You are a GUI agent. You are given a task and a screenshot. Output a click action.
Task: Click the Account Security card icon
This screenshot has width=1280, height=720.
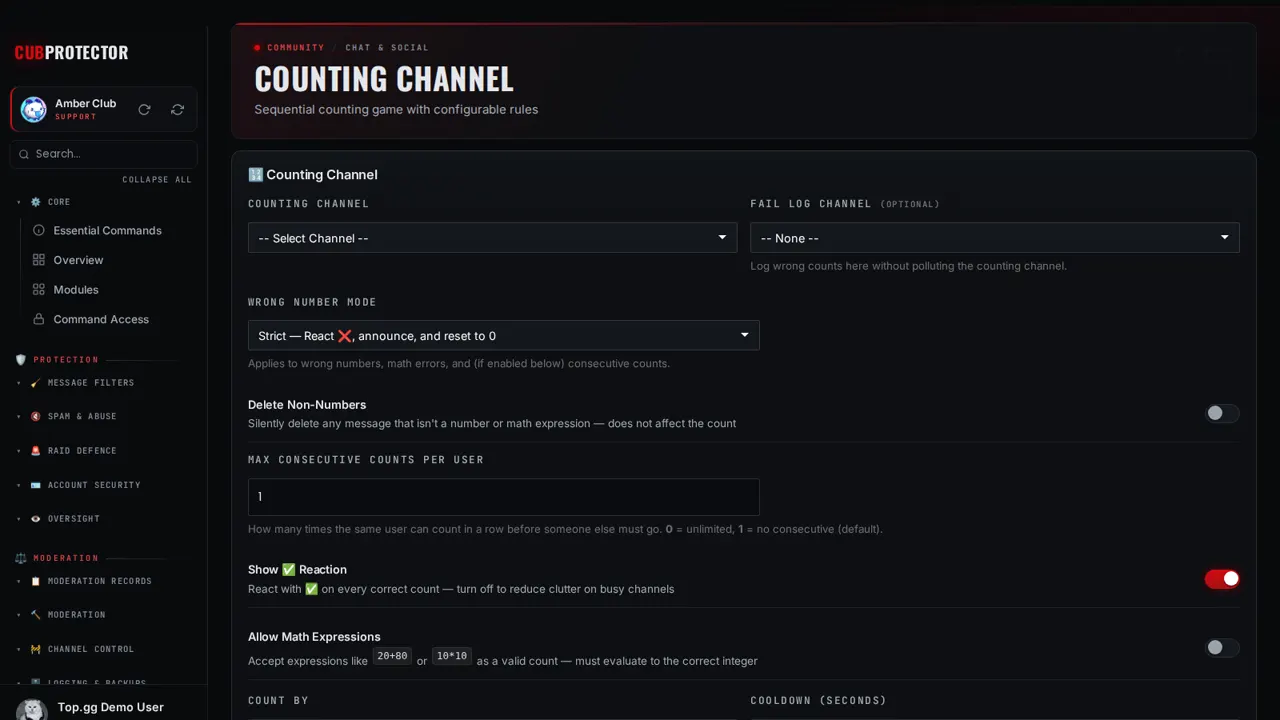pyautogui.click(x=36, y=485)
